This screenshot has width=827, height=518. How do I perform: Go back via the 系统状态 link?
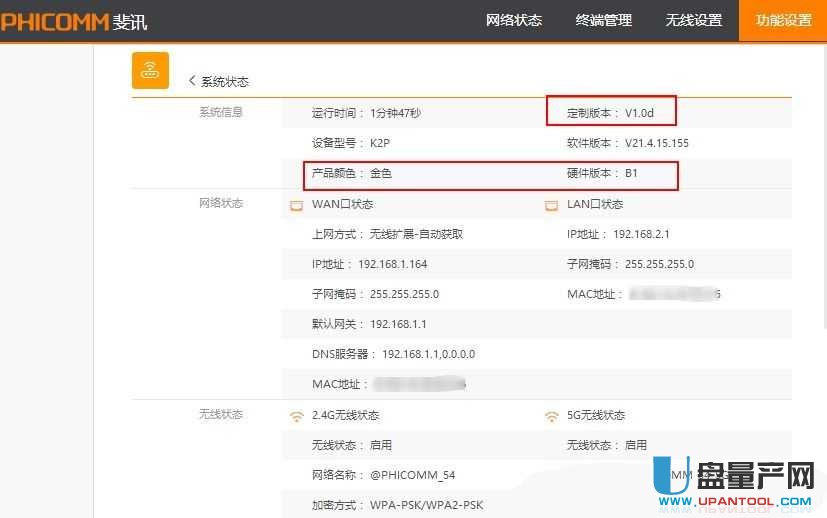click(225, 82)
